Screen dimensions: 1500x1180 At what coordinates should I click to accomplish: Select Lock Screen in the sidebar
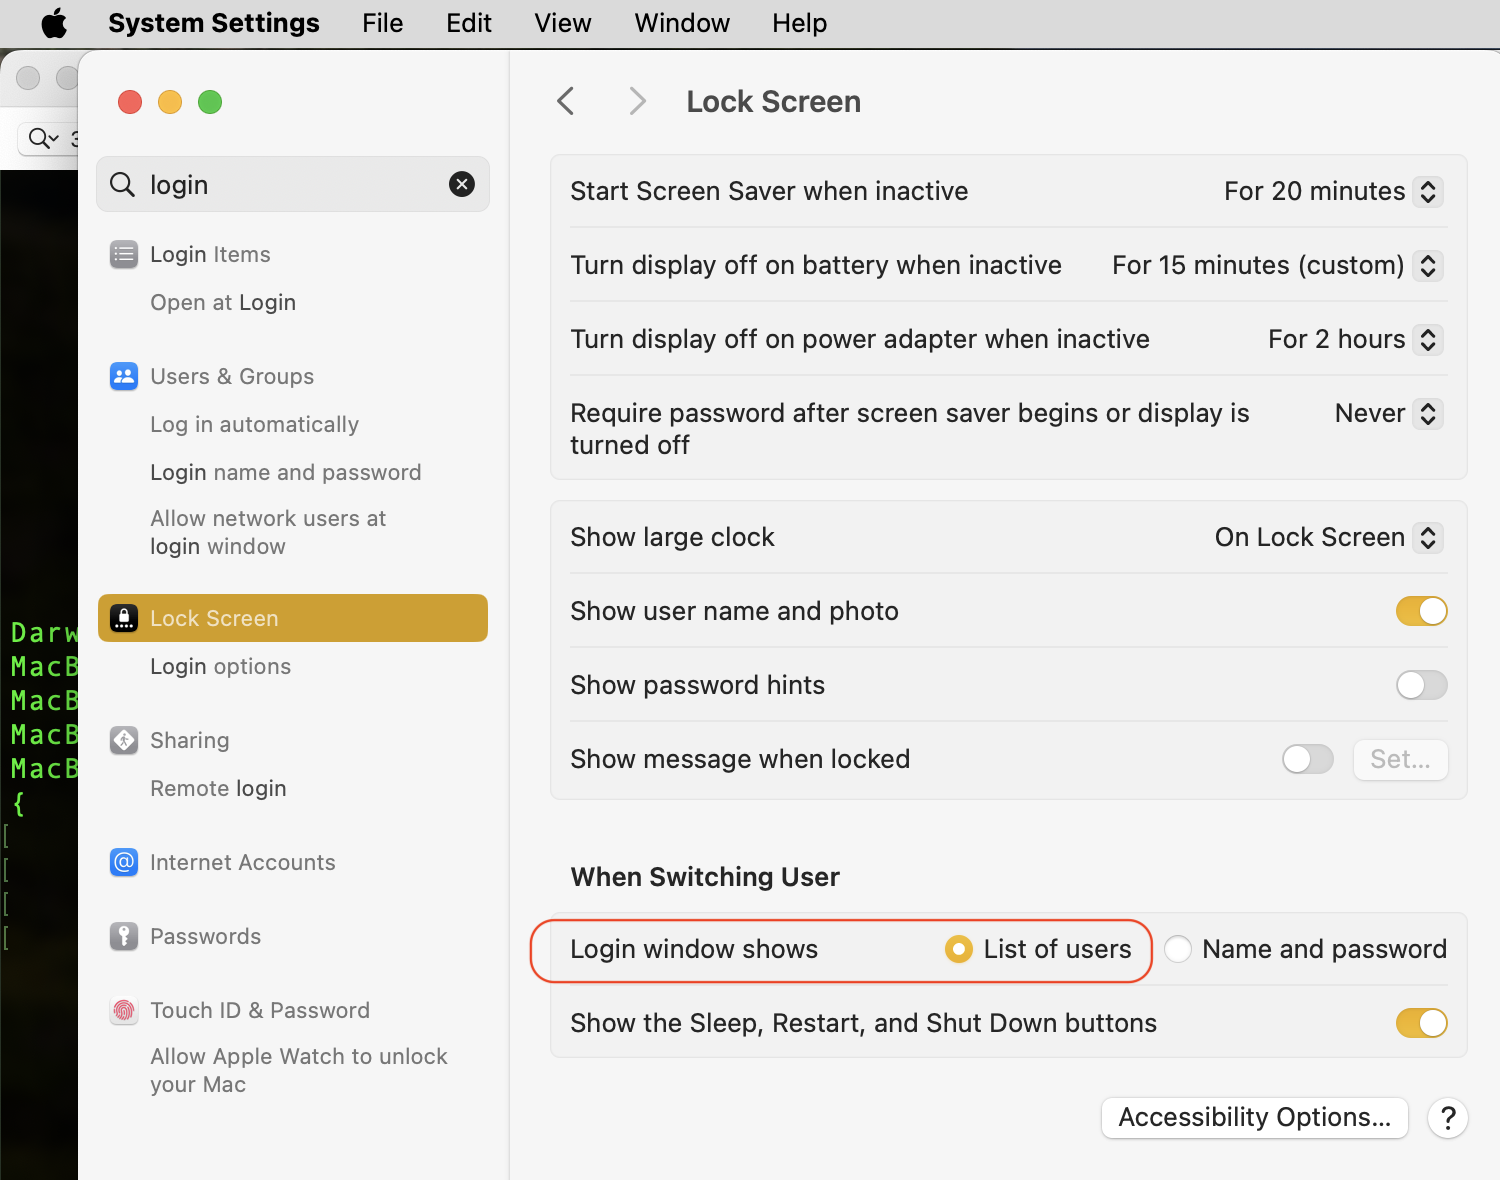293,618
